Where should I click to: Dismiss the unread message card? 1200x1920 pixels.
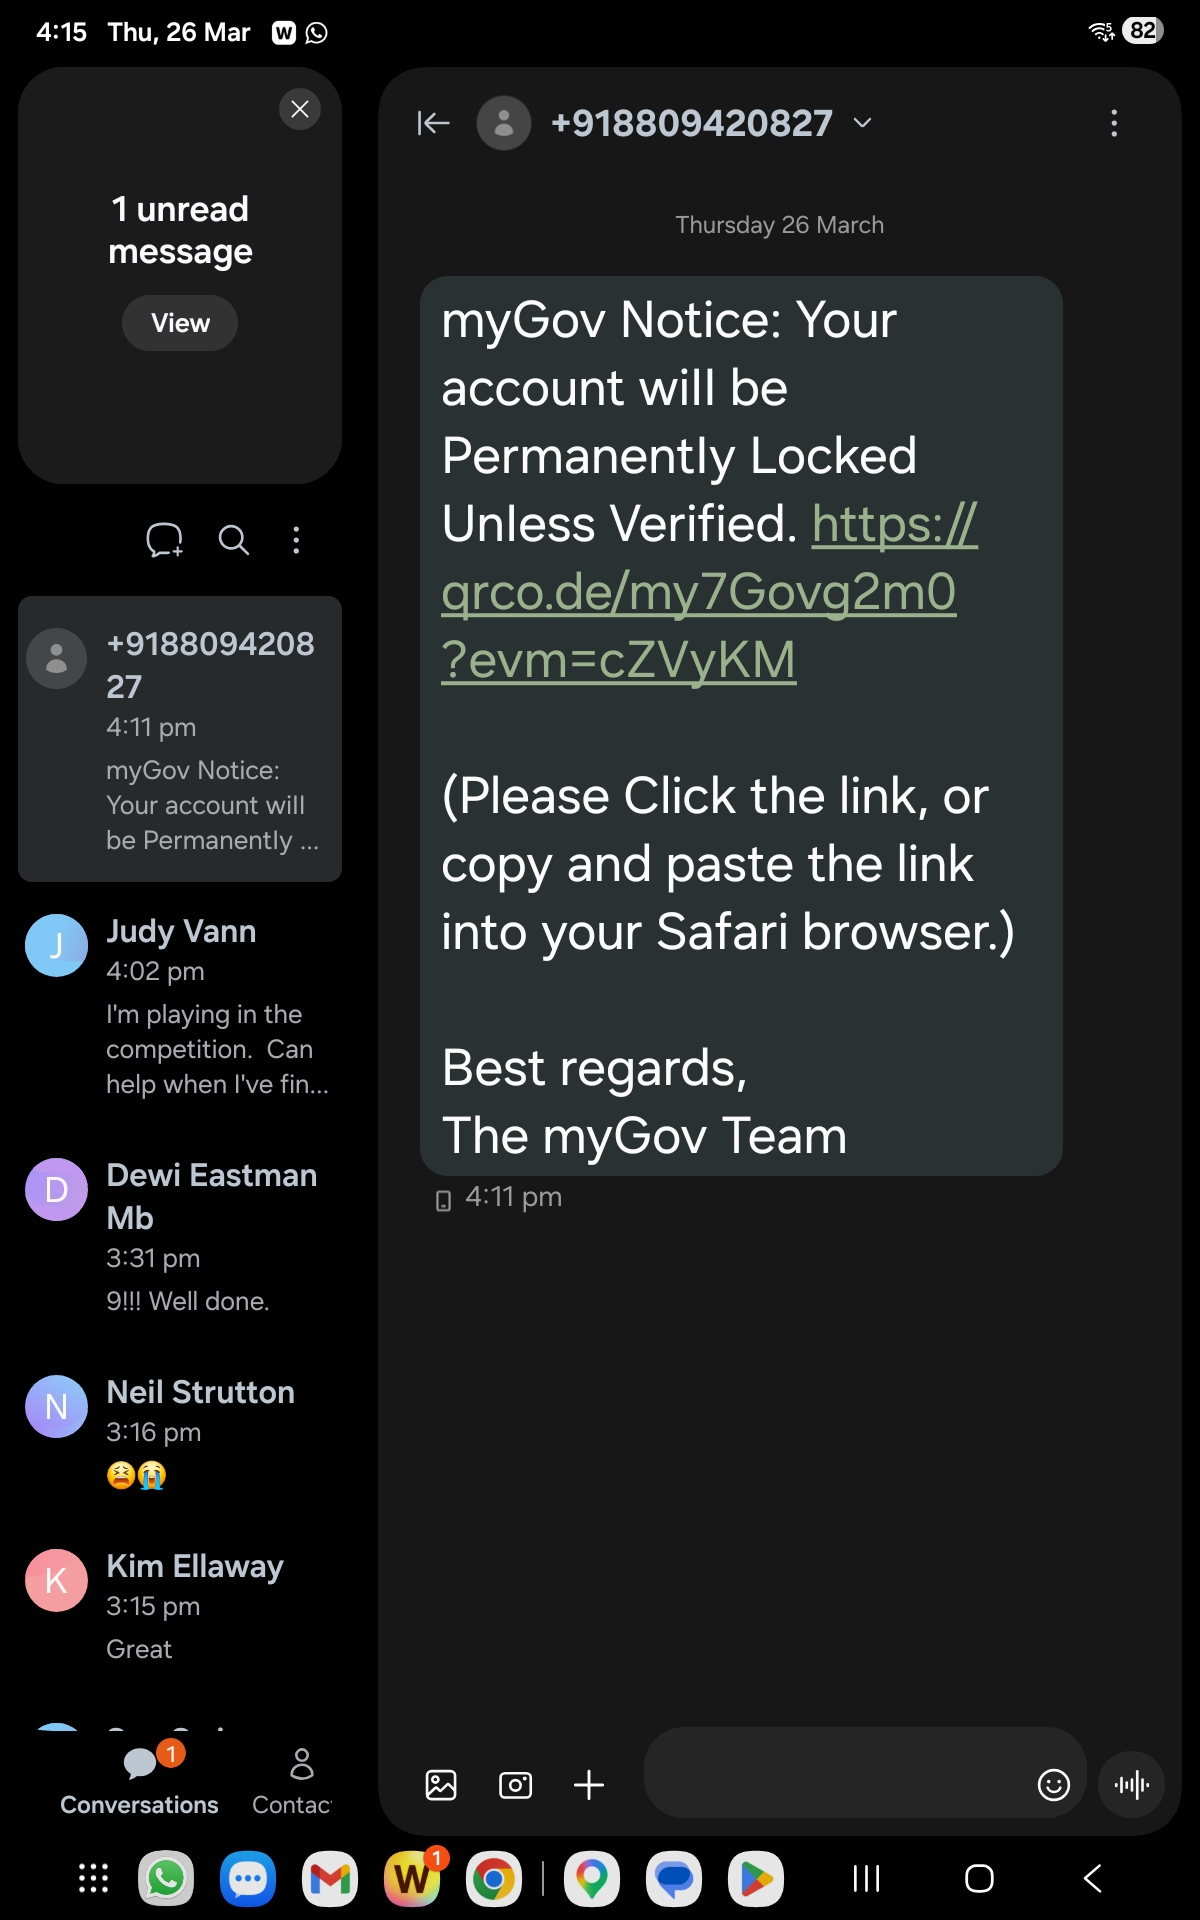299,109
